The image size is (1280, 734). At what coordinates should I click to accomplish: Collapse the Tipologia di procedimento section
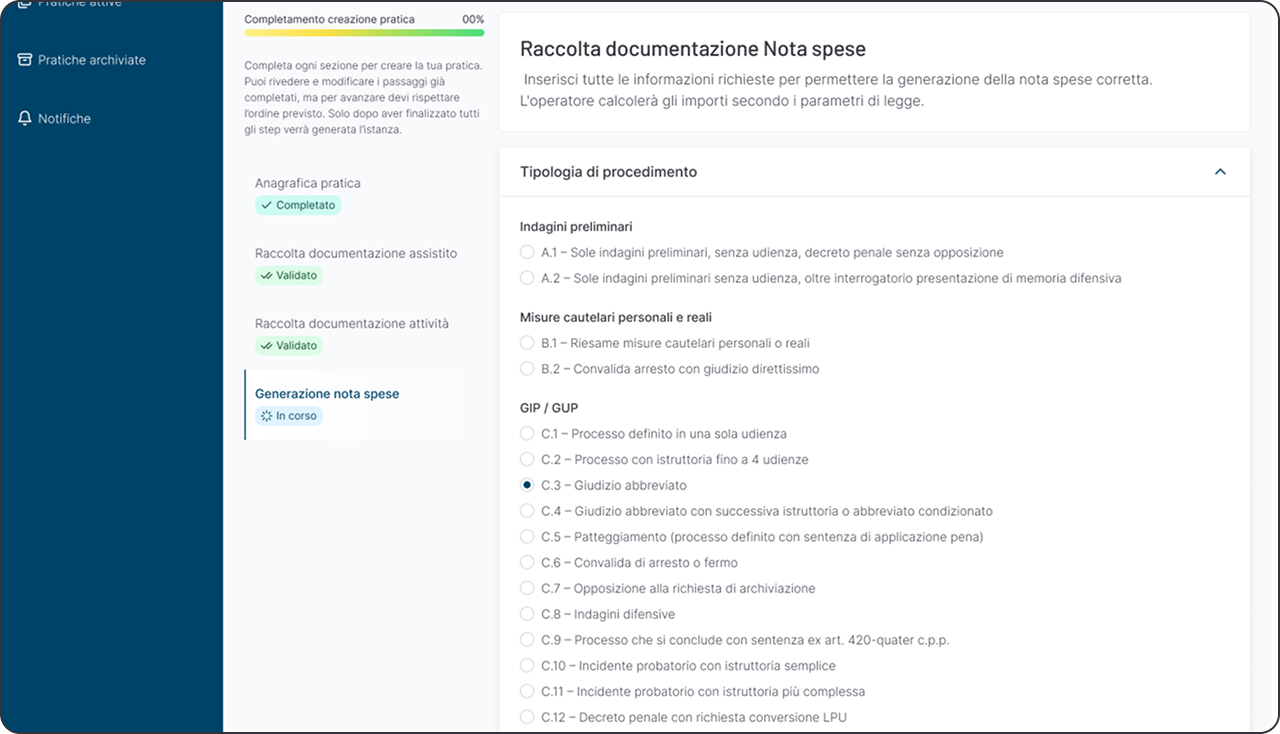(x=1220, y=172)
